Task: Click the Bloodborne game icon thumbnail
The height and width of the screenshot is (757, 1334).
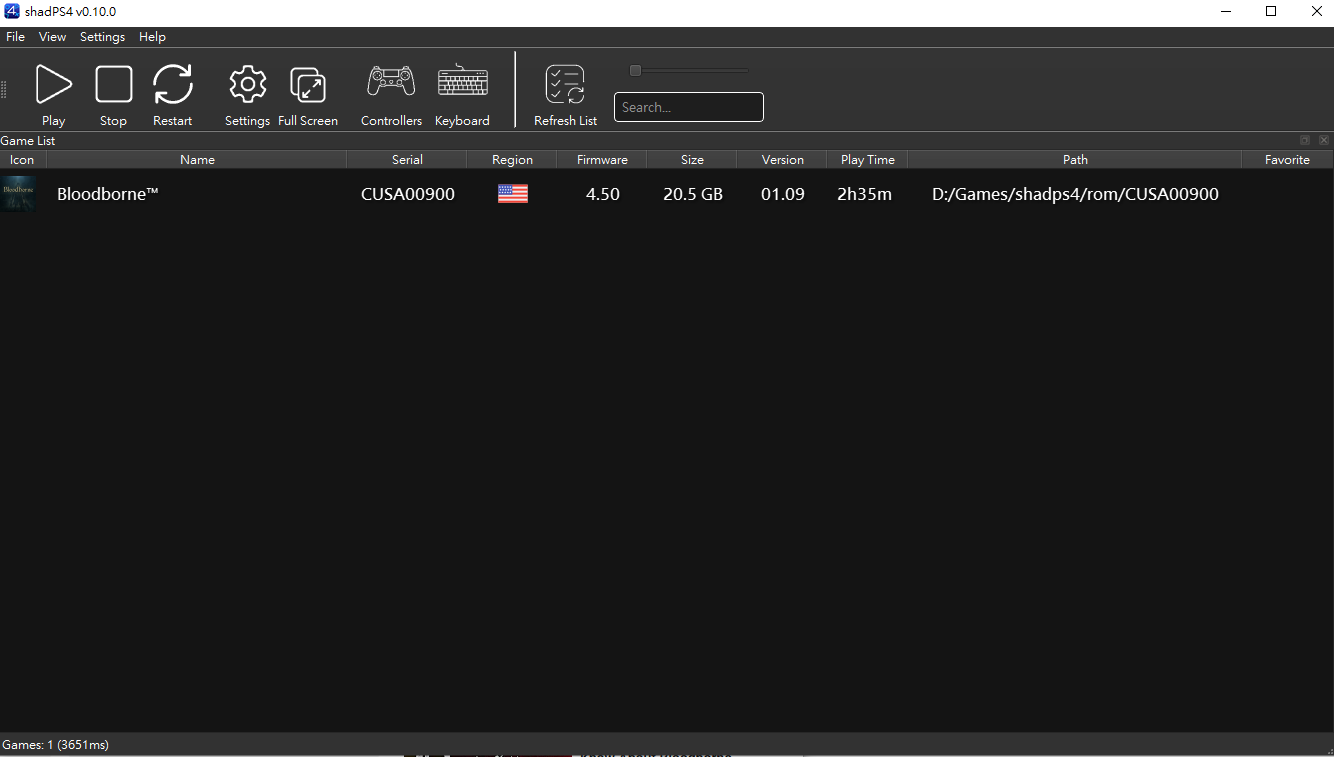Action: (18, 194)
